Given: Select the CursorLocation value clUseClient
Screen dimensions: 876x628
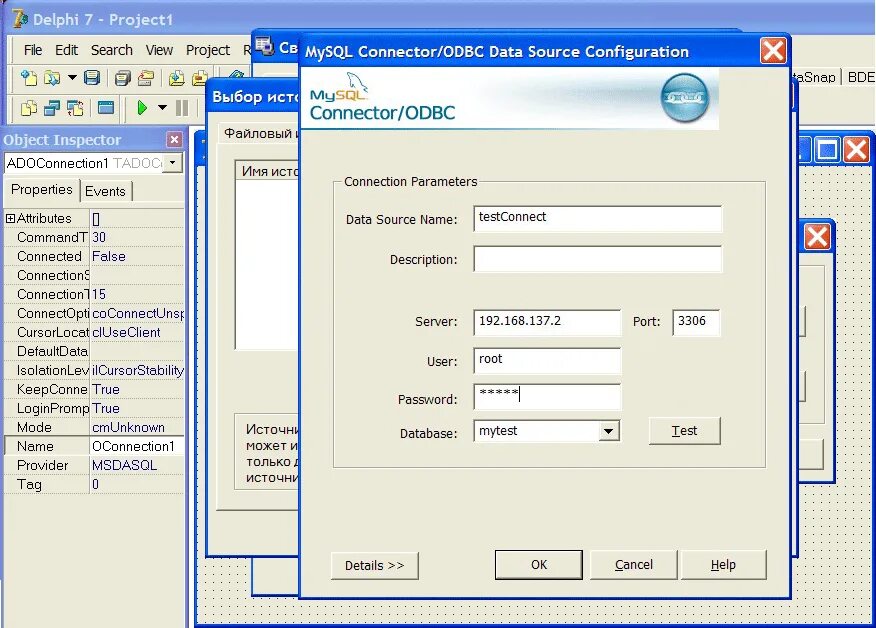Looking at the screenshot, I should pos(137,332).
